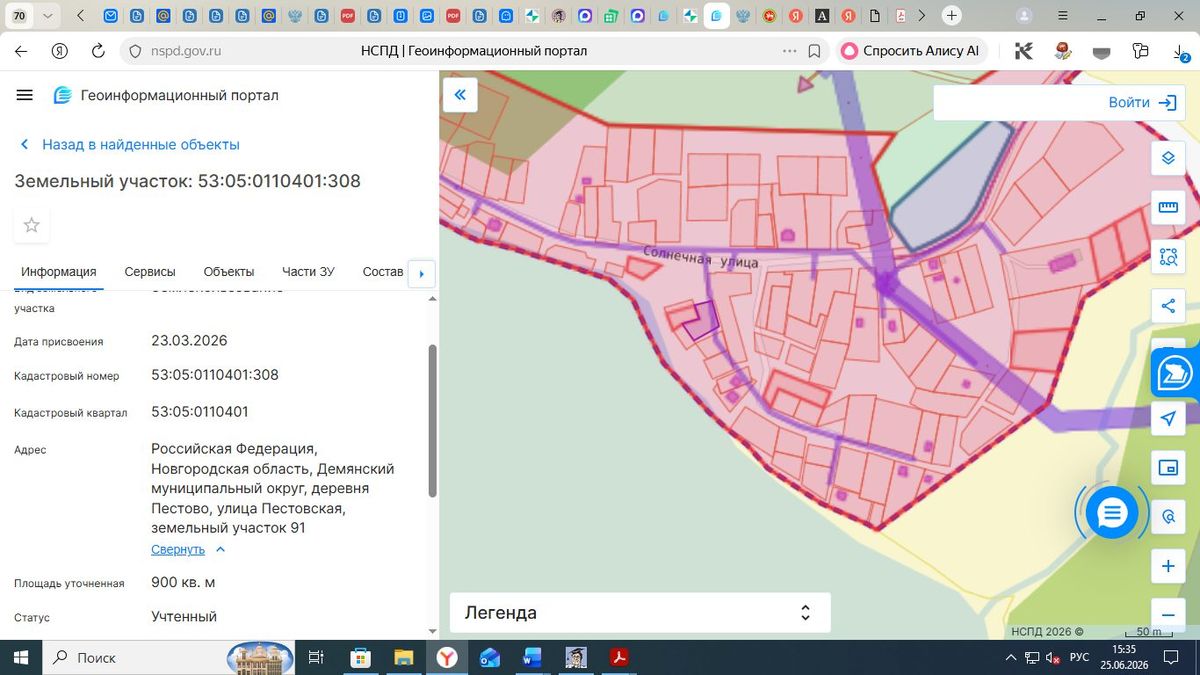Screen dimensions: 1200x675
Task: Open browser downloads panel
Action: point(1179,51)
